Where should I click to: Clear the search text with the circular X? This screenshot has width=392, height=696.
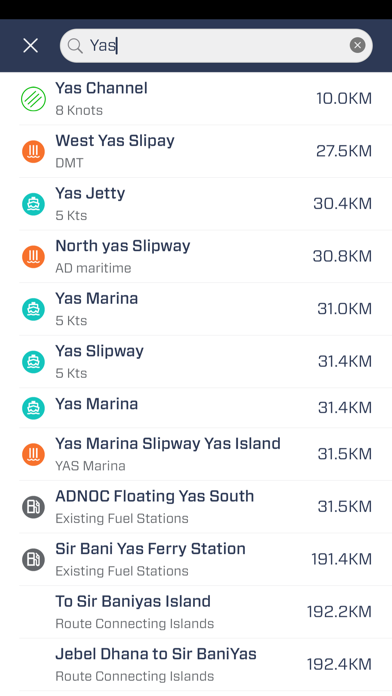tap(357, 45)
